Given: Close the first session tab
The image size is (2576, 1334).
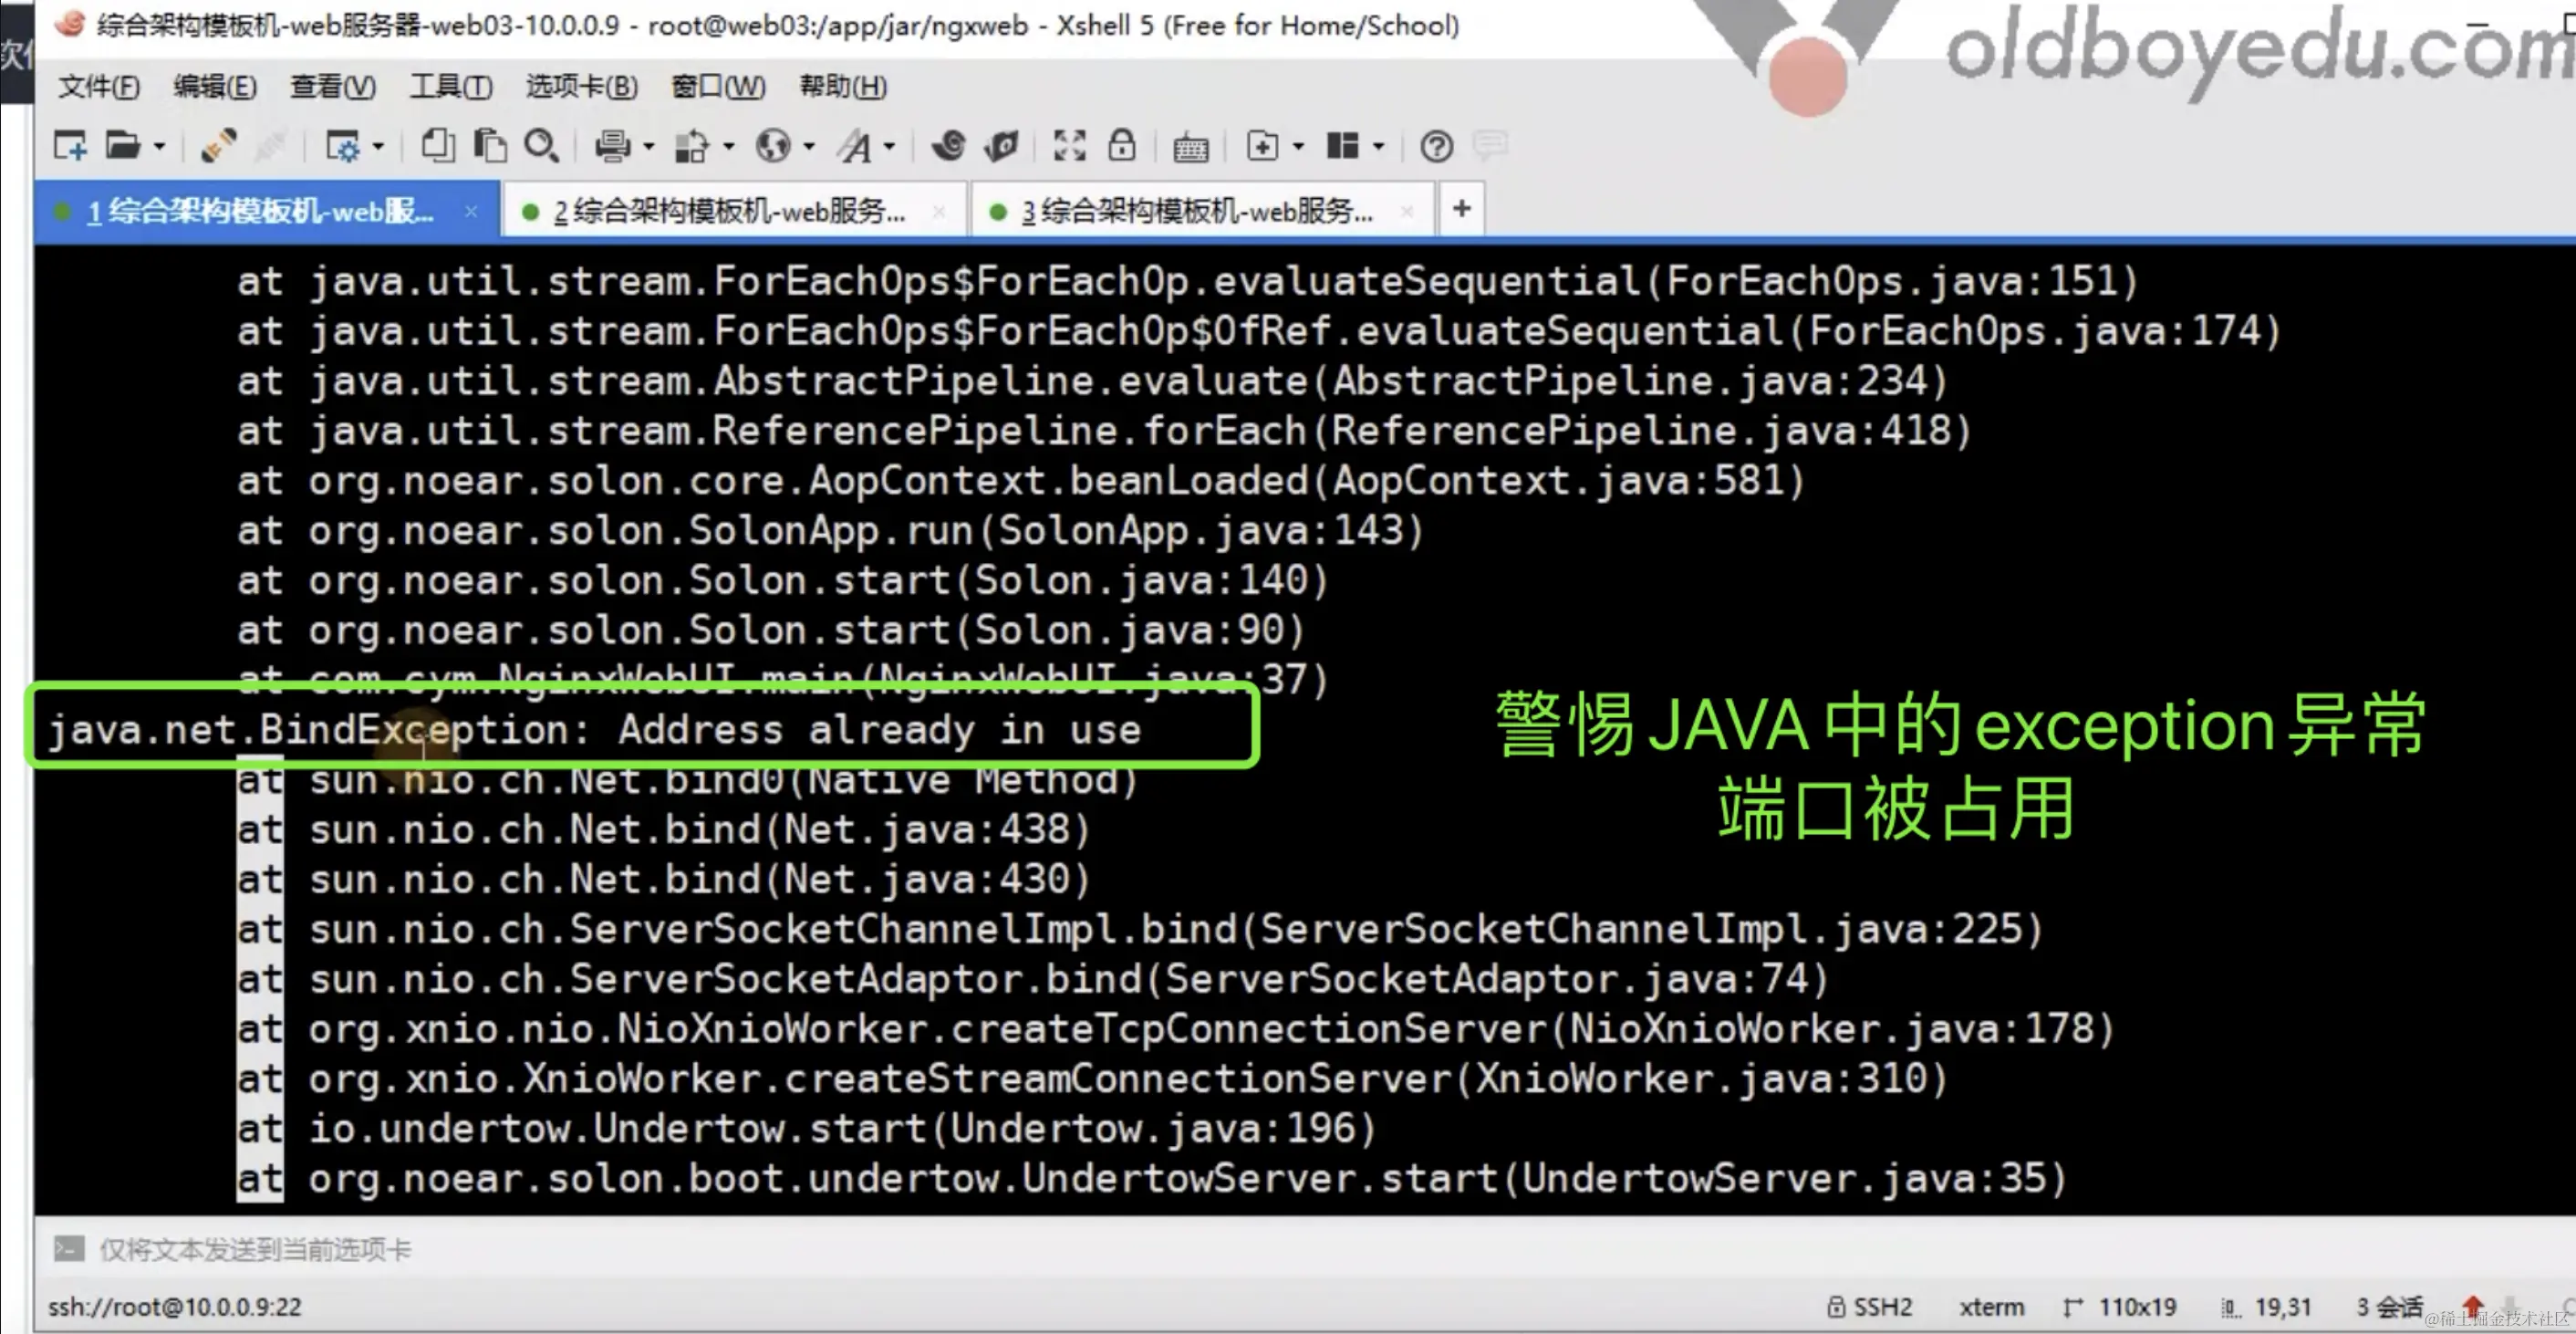Looking at the screenshot, I should tap(471, 211).
